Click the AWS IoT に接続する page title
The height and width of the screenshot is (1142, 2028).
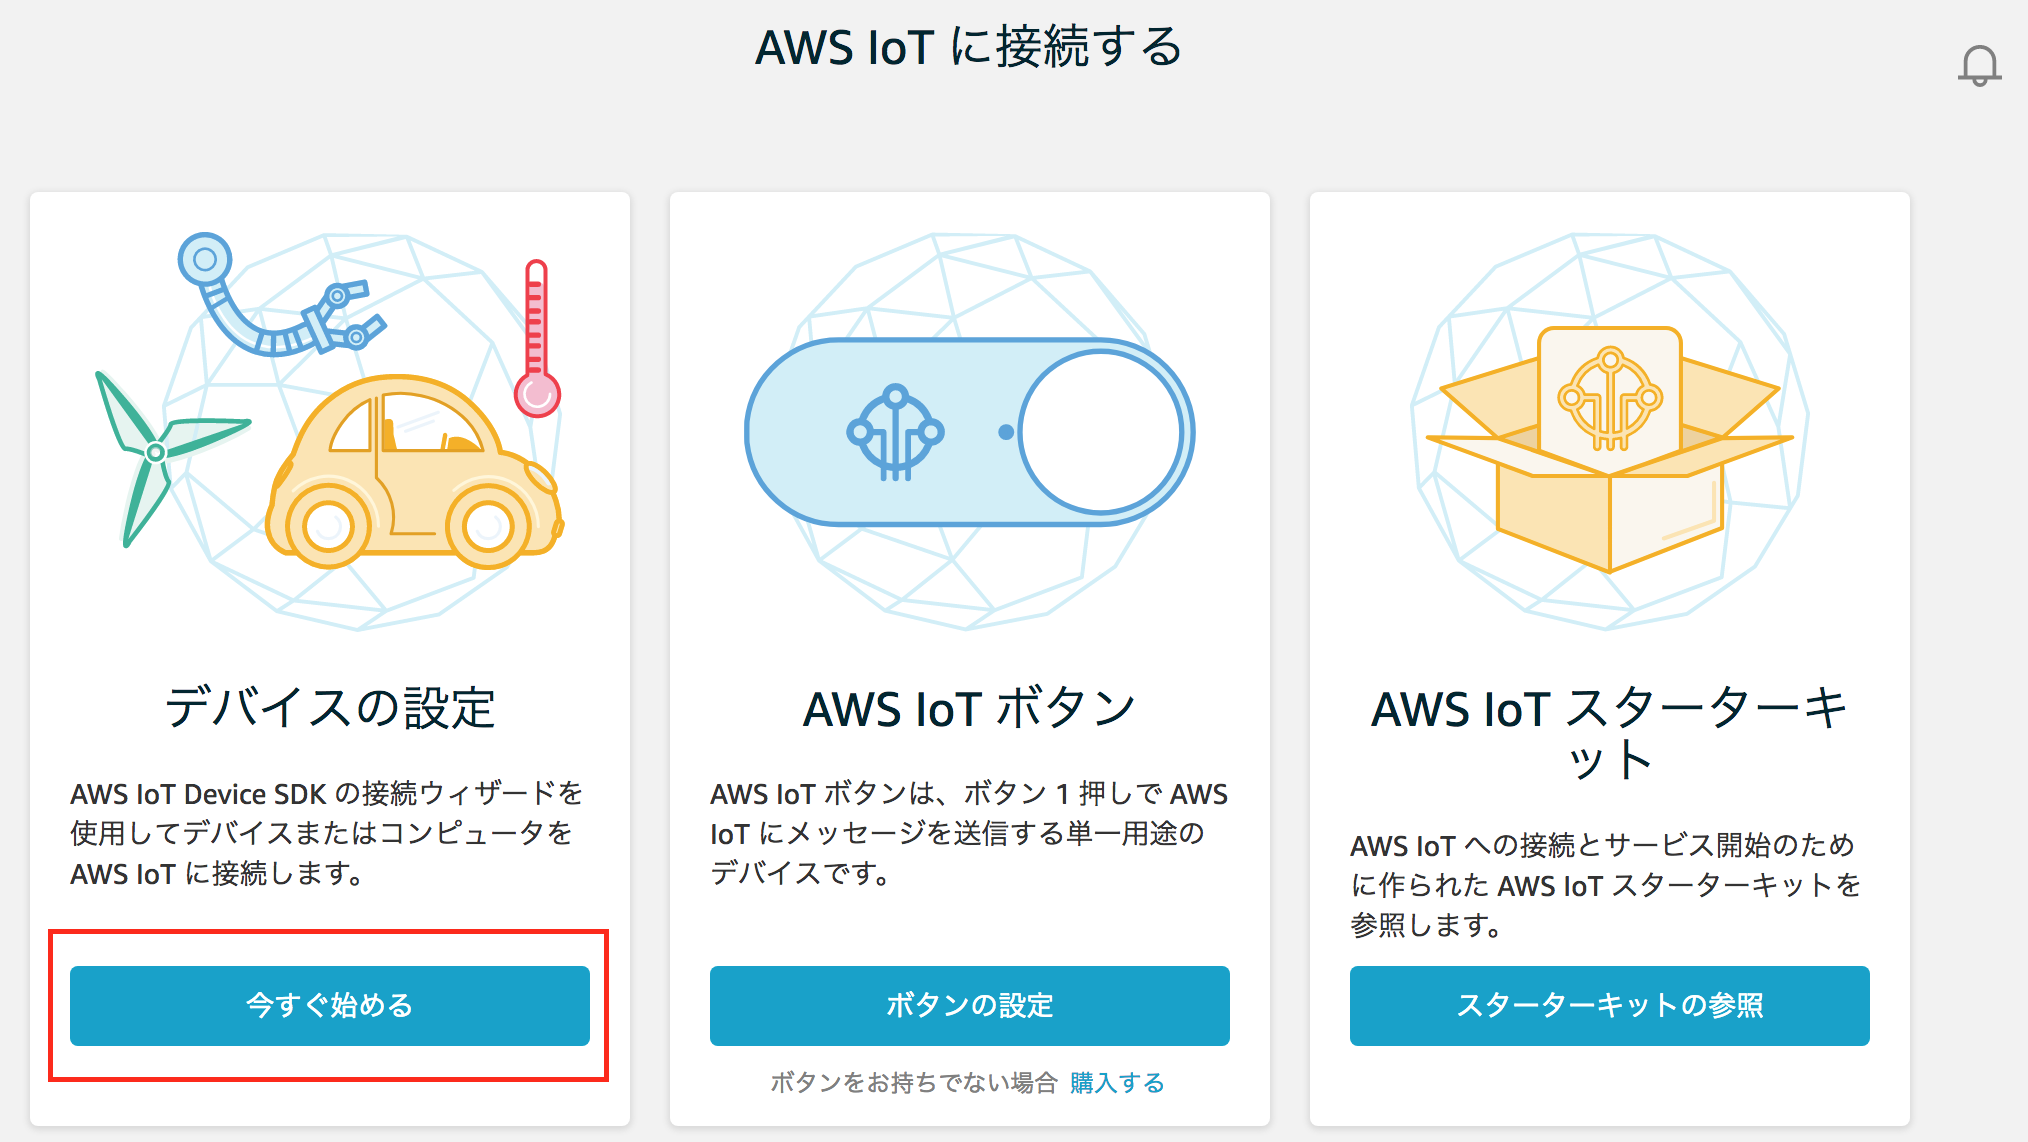(969, 47)
